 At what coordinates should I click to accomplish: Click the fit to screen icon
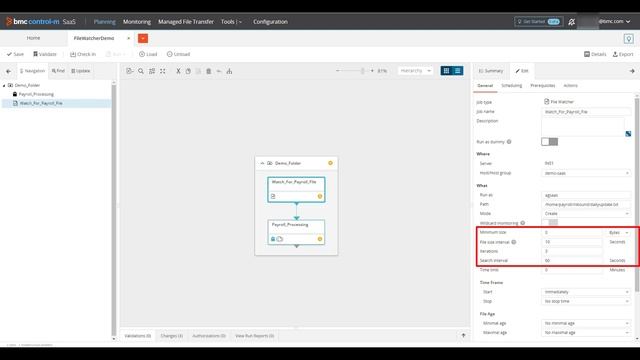(162, 71)
